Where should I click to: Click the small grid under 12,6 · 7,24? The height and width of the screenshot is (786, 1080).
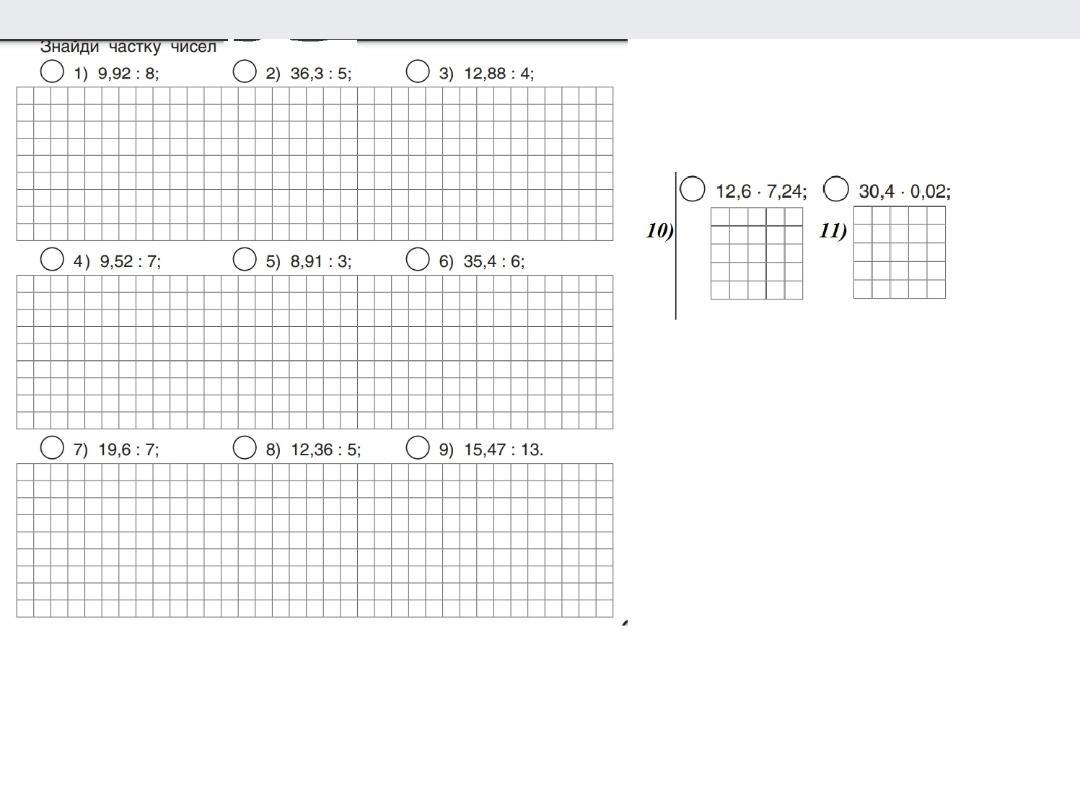[756, 253]
